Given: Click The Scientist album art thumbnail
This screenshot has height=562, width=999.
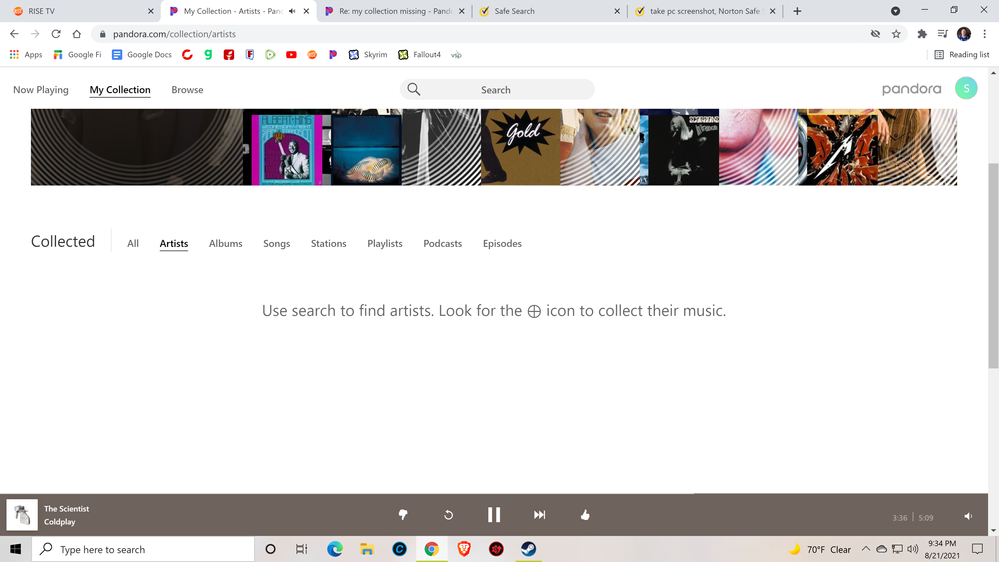Looking at the screenshot, I should (22, 514).
